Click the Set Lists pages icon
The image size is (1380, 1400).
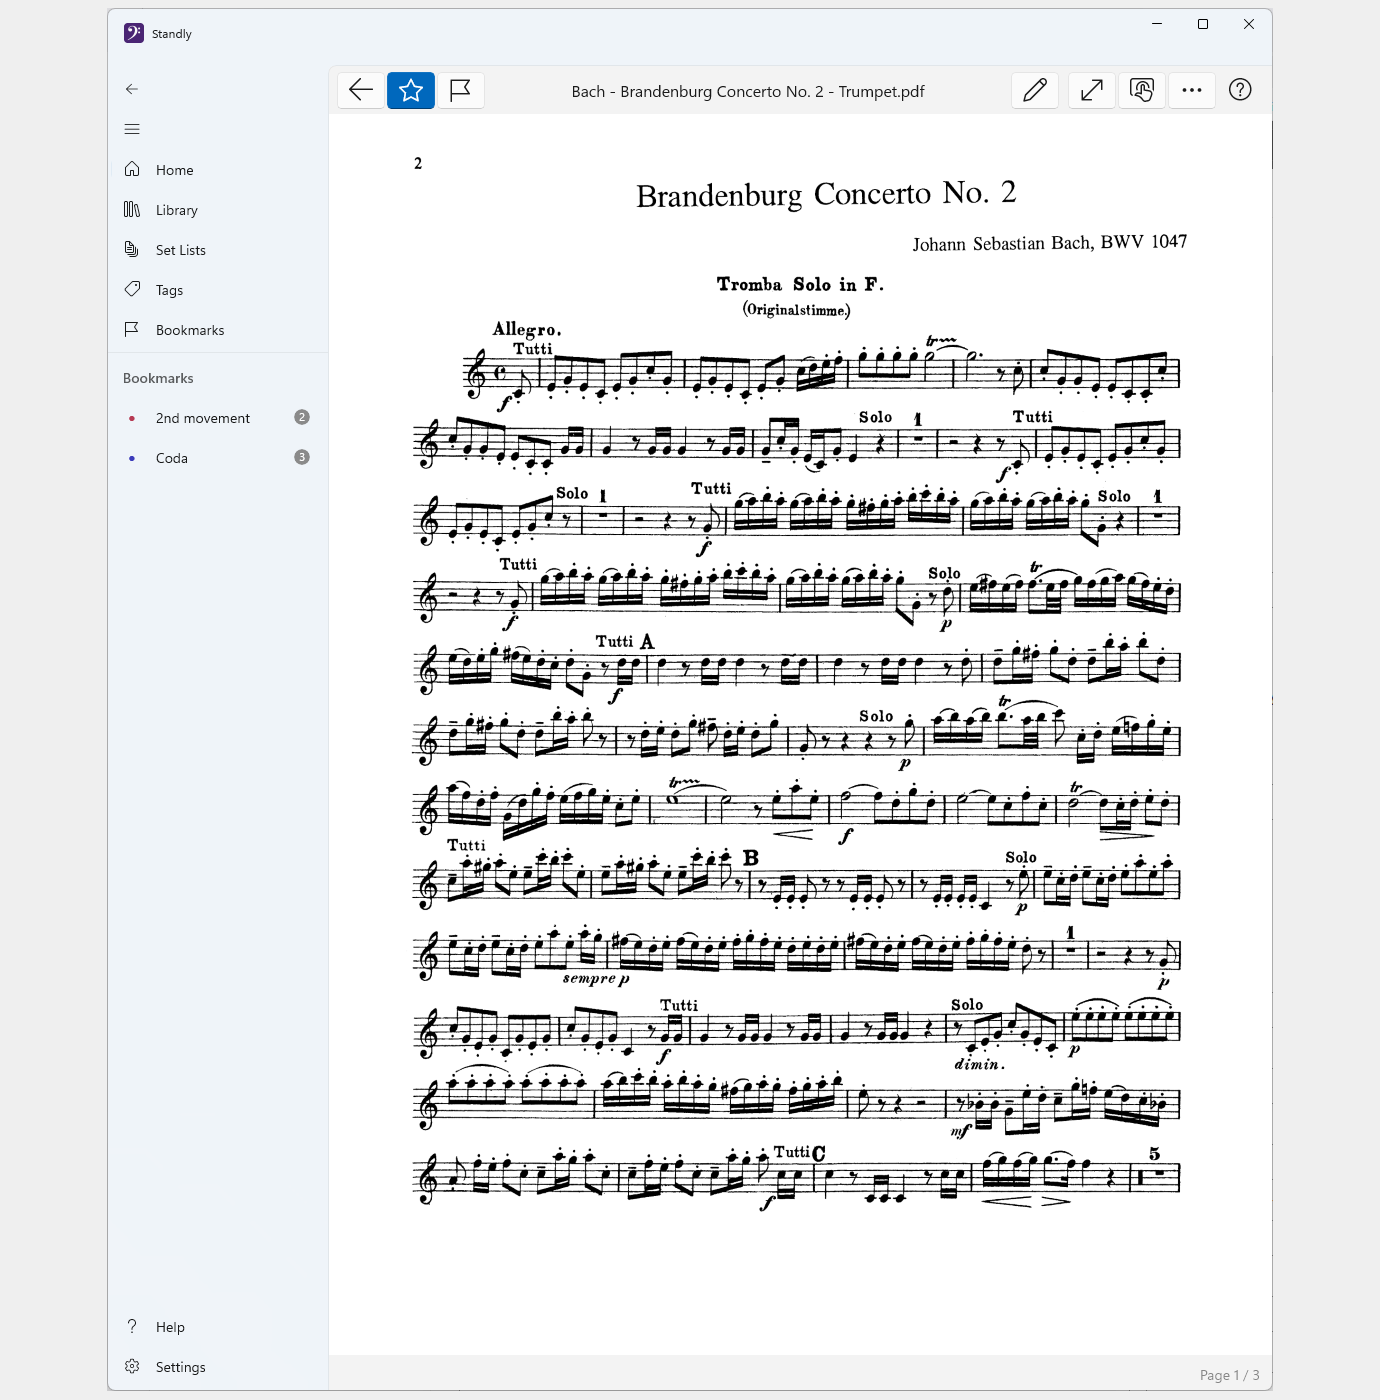click(132, 249)
